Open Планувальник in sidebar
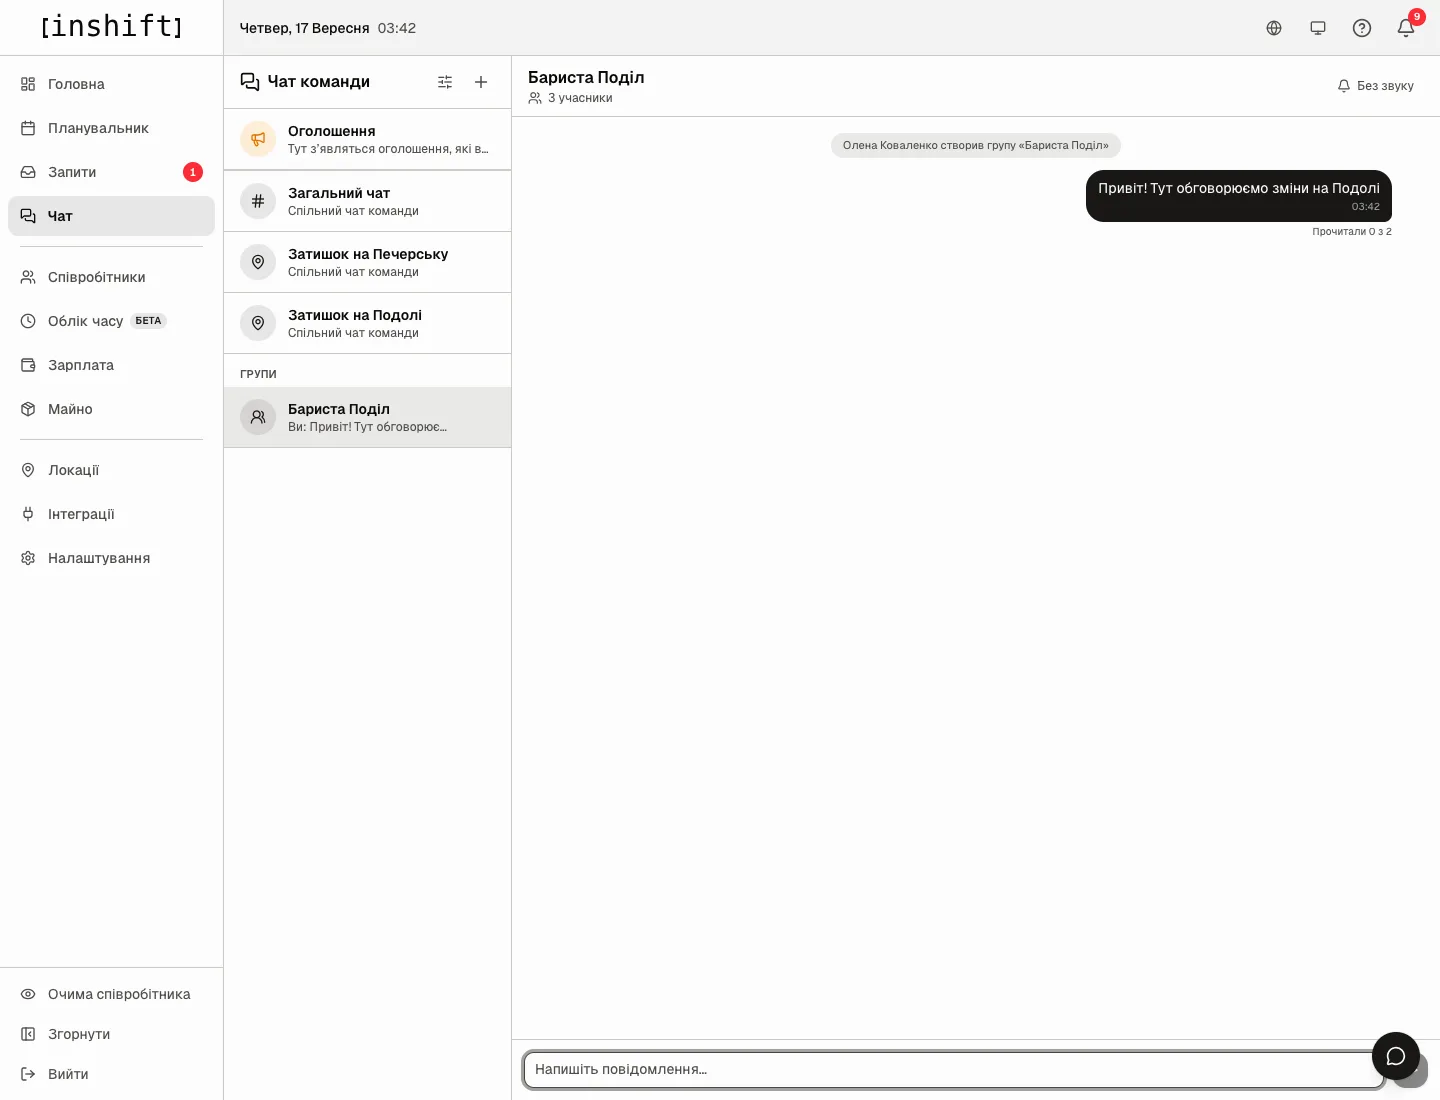The width and height of the screenshot is (1440, 1100). pyautogui.click(x=111, y=128)
